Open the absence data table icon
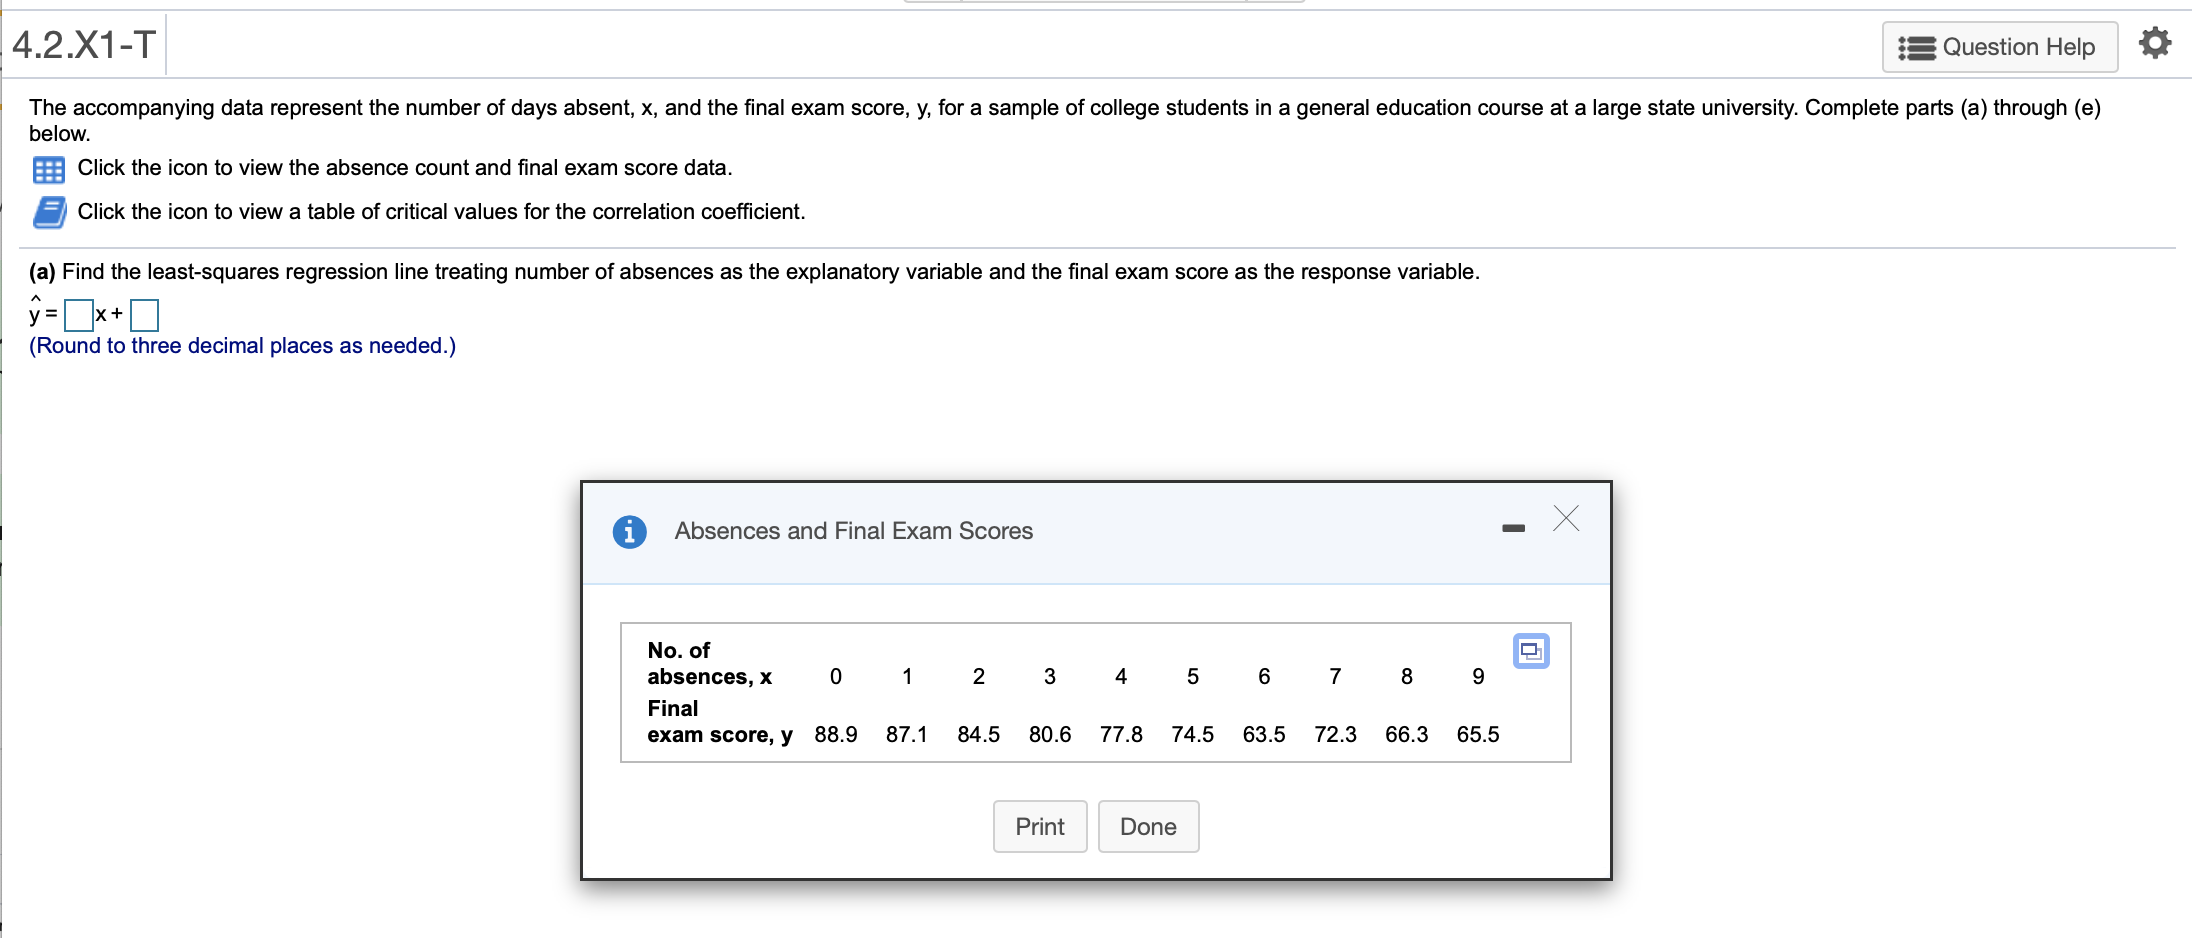Screen dimensions: 2192x938 [48, 169]
